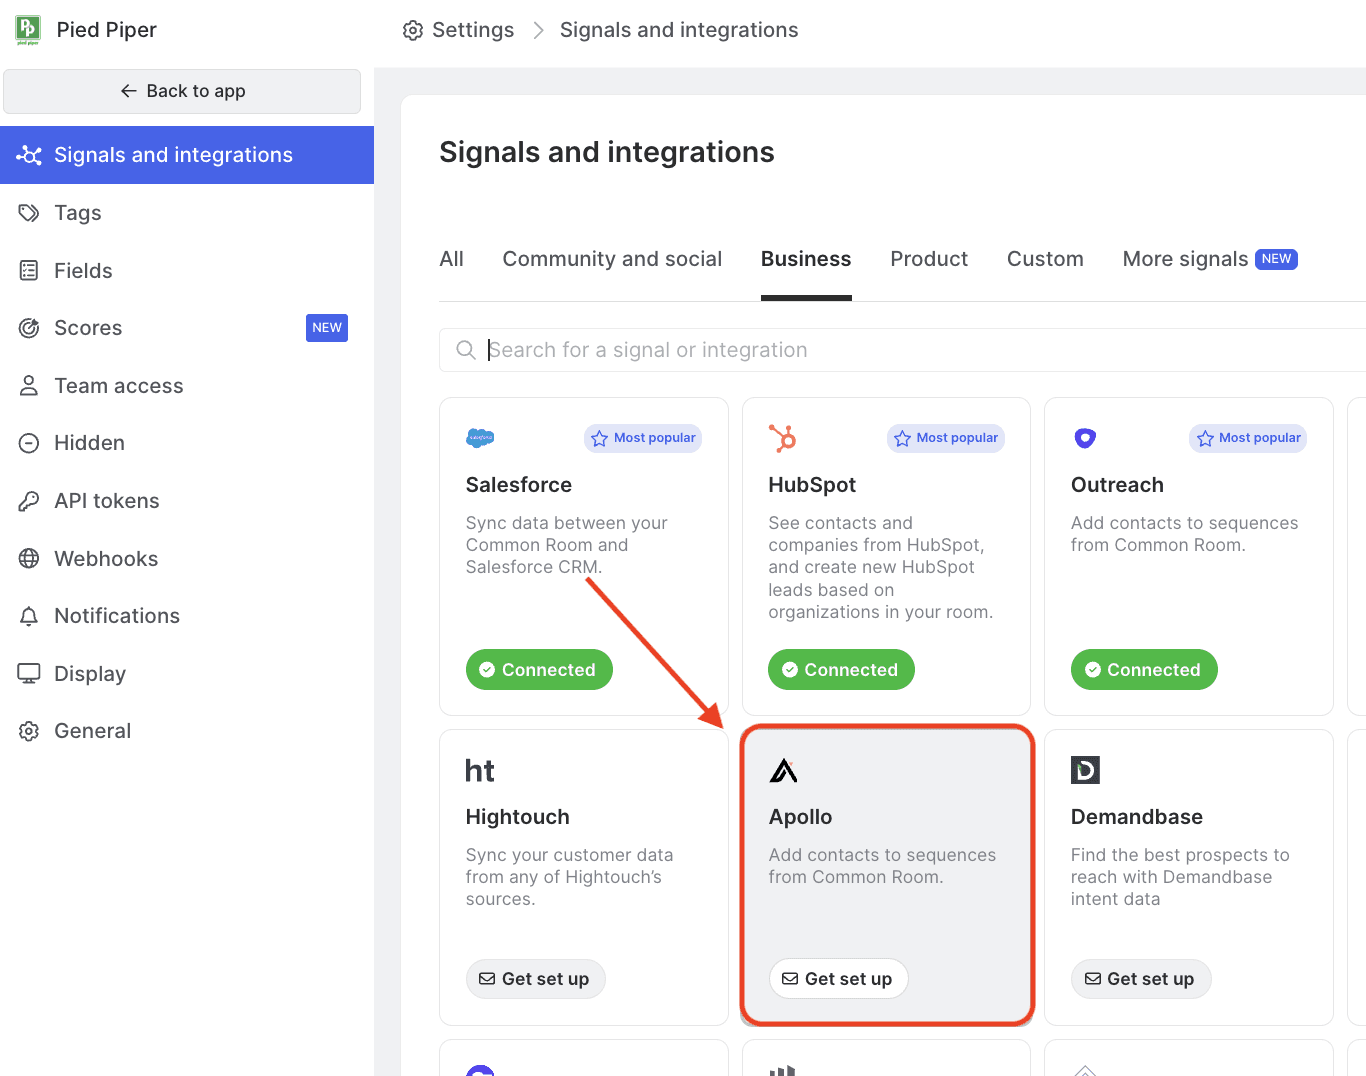Click Connected button on Outreach card

[x=1144, y=670]
